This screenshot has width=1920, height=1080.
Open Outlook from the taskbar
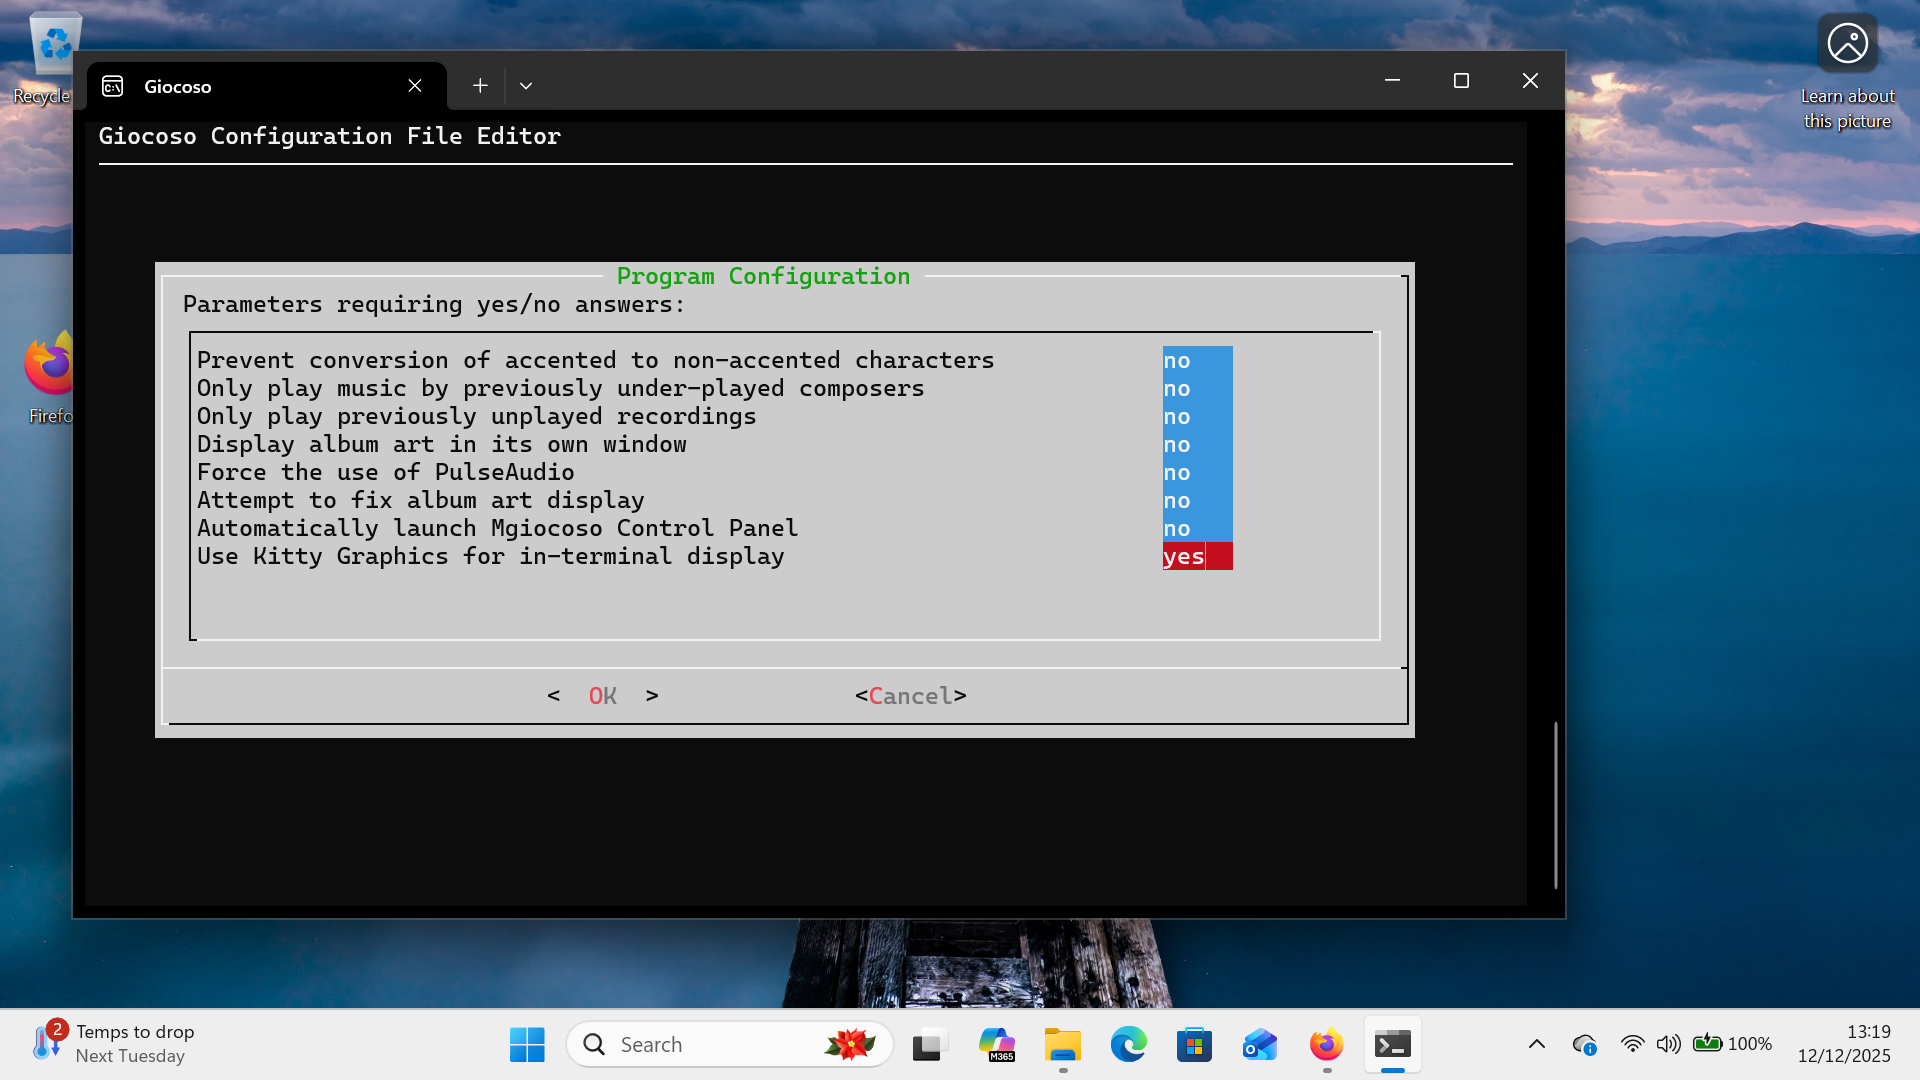1259,1043
